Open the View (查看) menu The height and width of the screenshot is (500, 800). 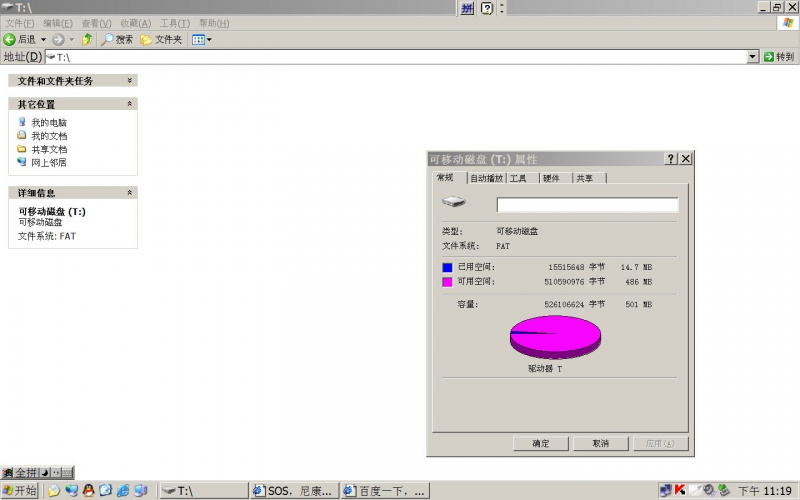pyautogui.click(x=96, y=23)
